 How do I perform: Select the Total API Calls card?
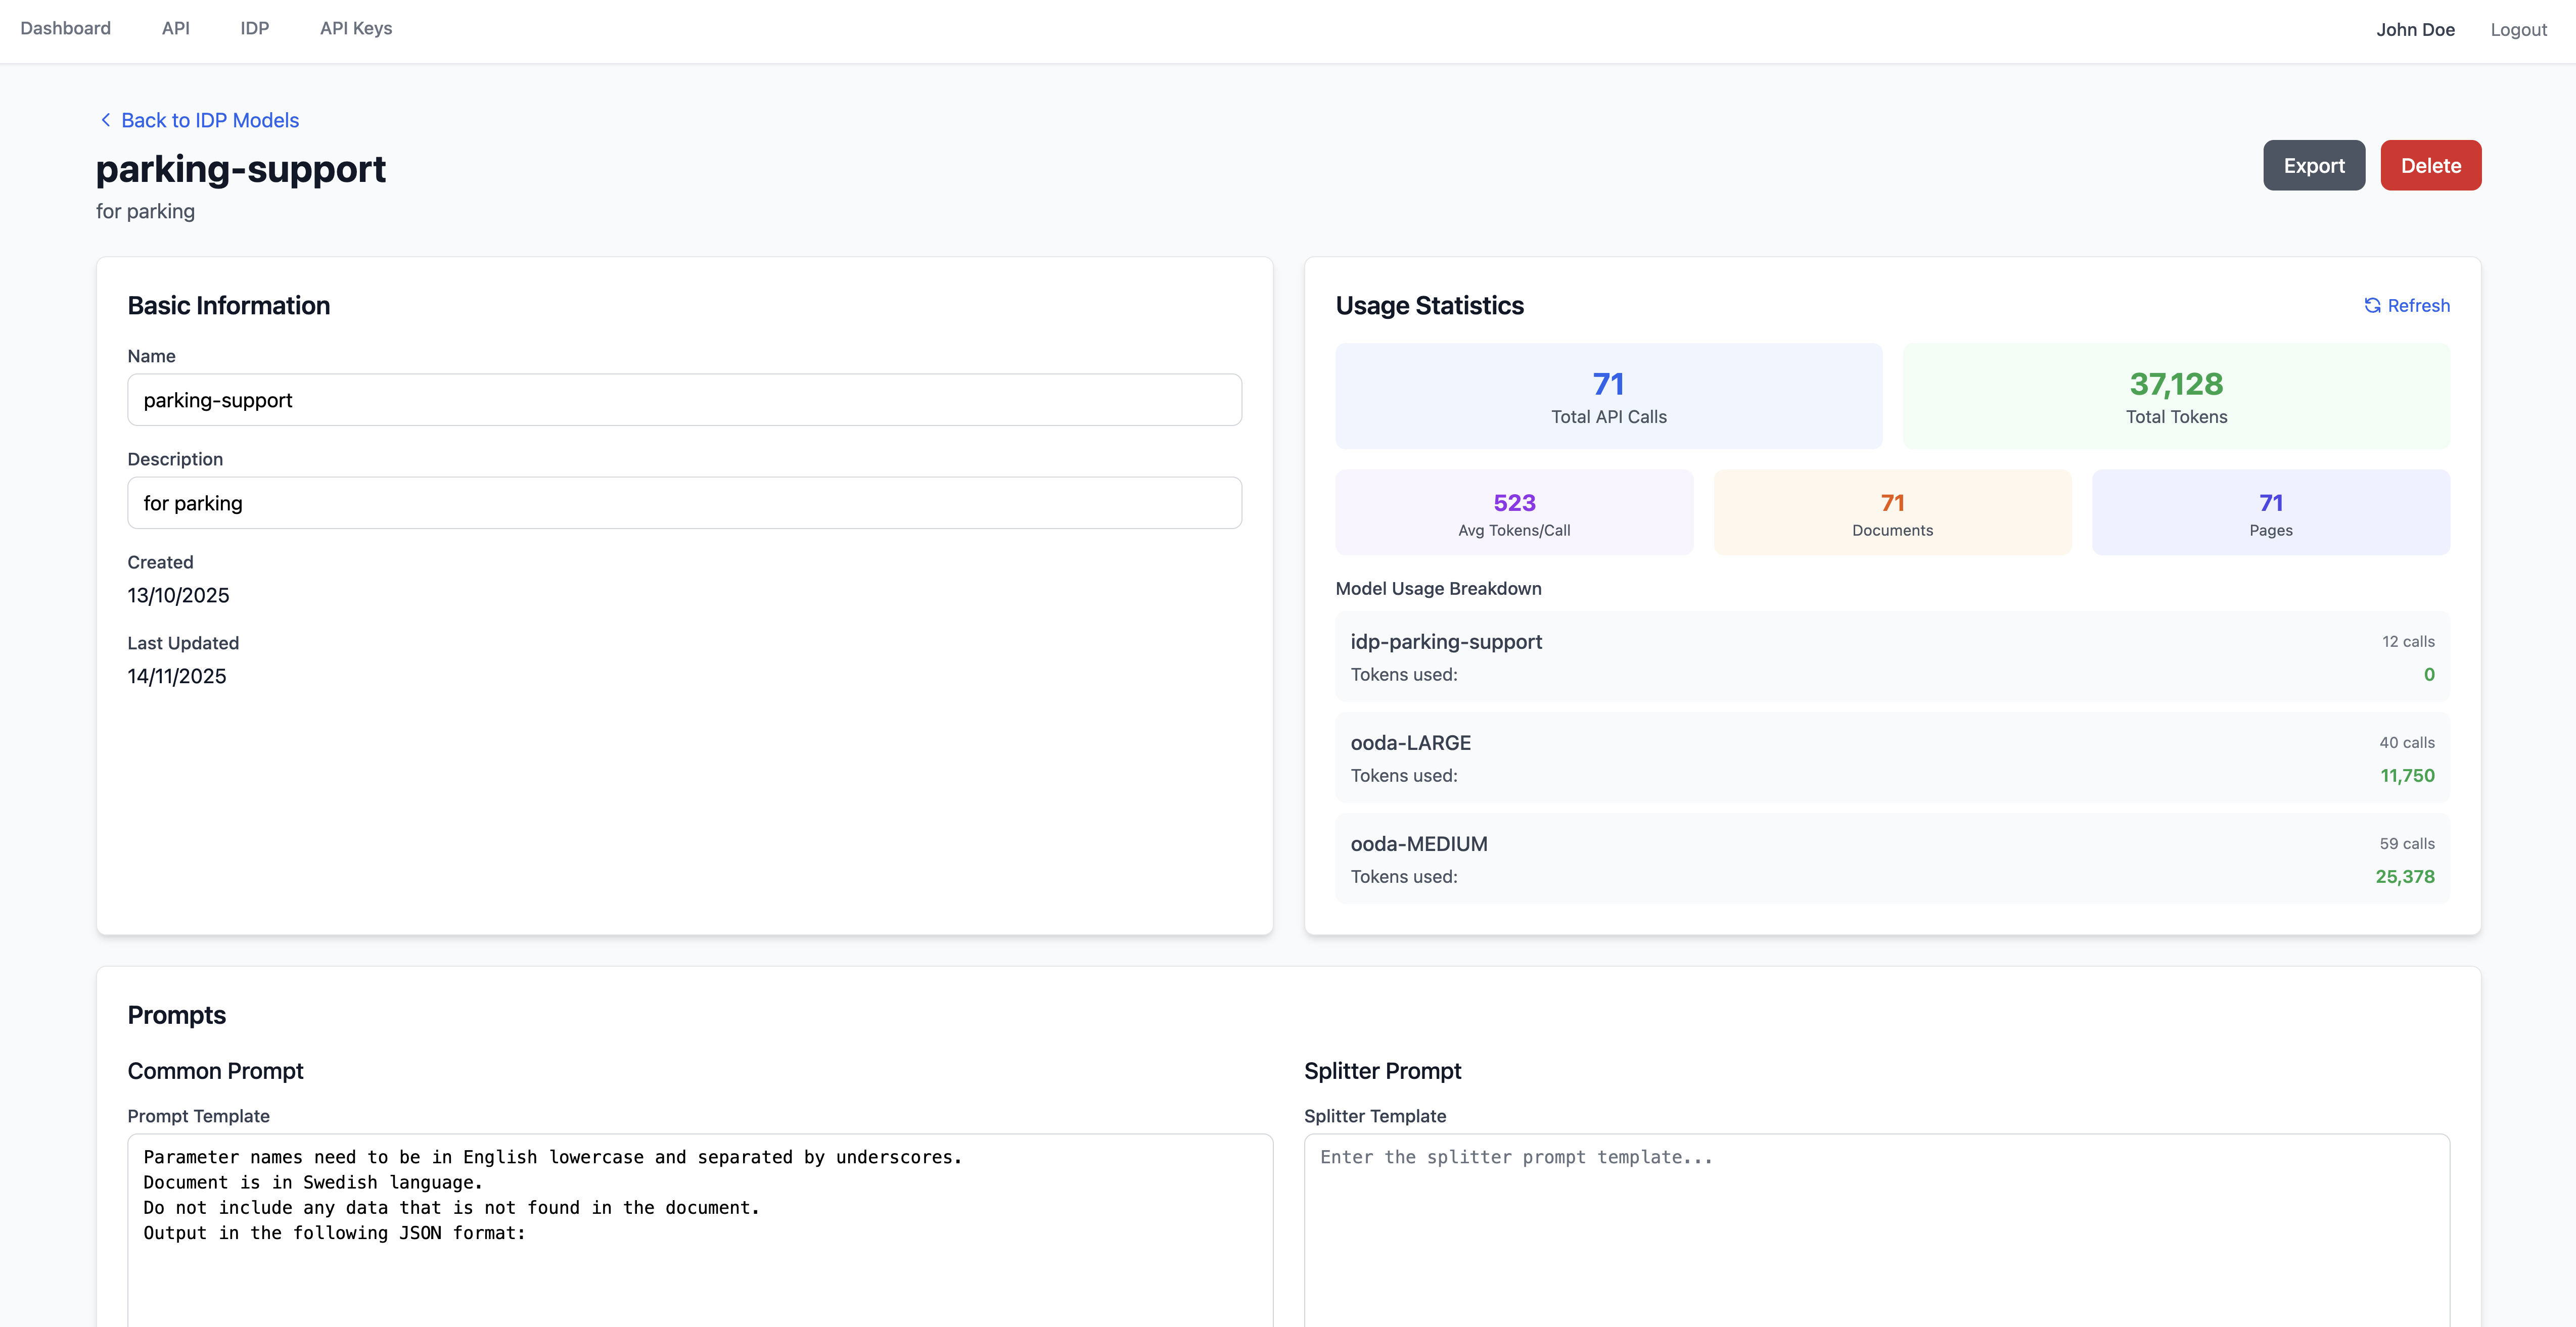pyautogui.click(x=1608, y=396)
